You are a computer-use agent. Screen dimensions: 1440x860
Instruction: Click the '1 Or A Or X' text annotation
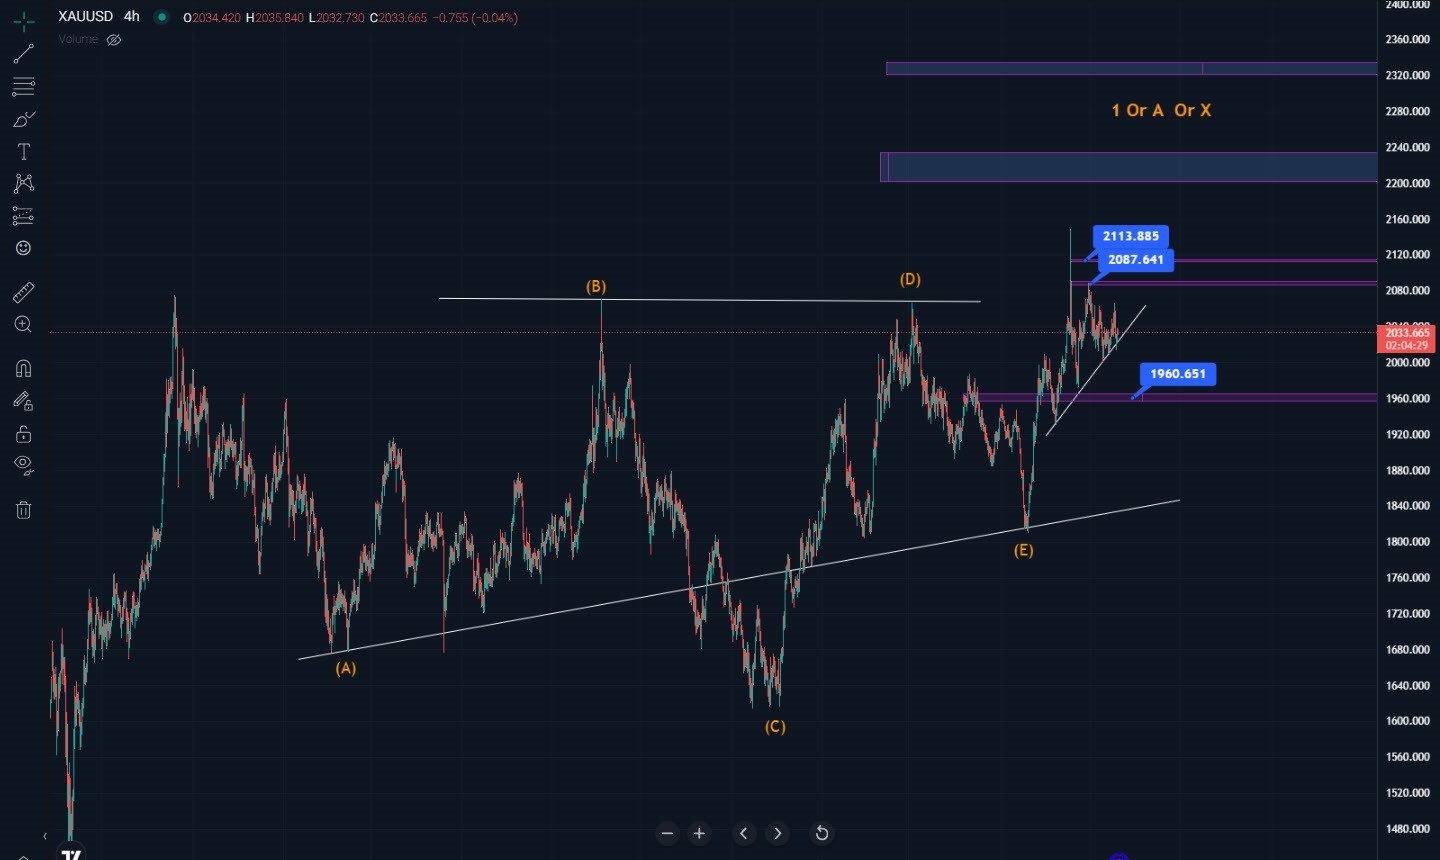[1161, 110]
